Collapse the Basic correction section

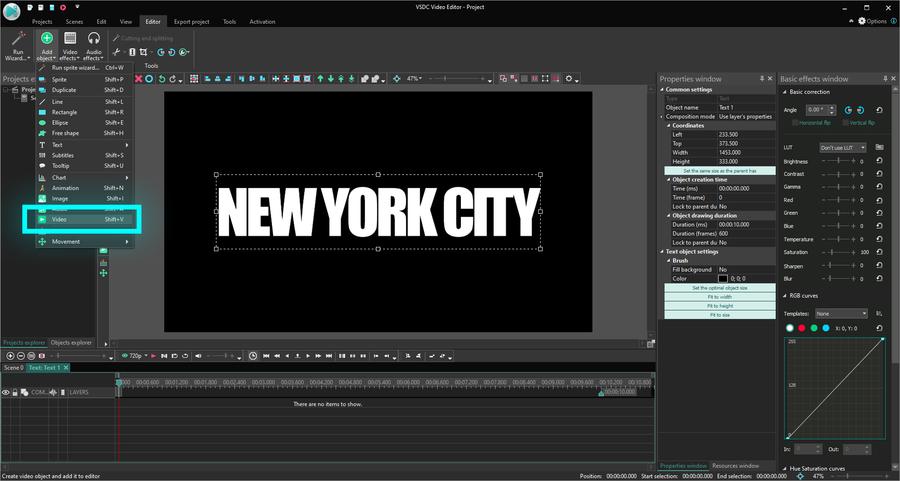pyautogui.click(x=785, y=92)
